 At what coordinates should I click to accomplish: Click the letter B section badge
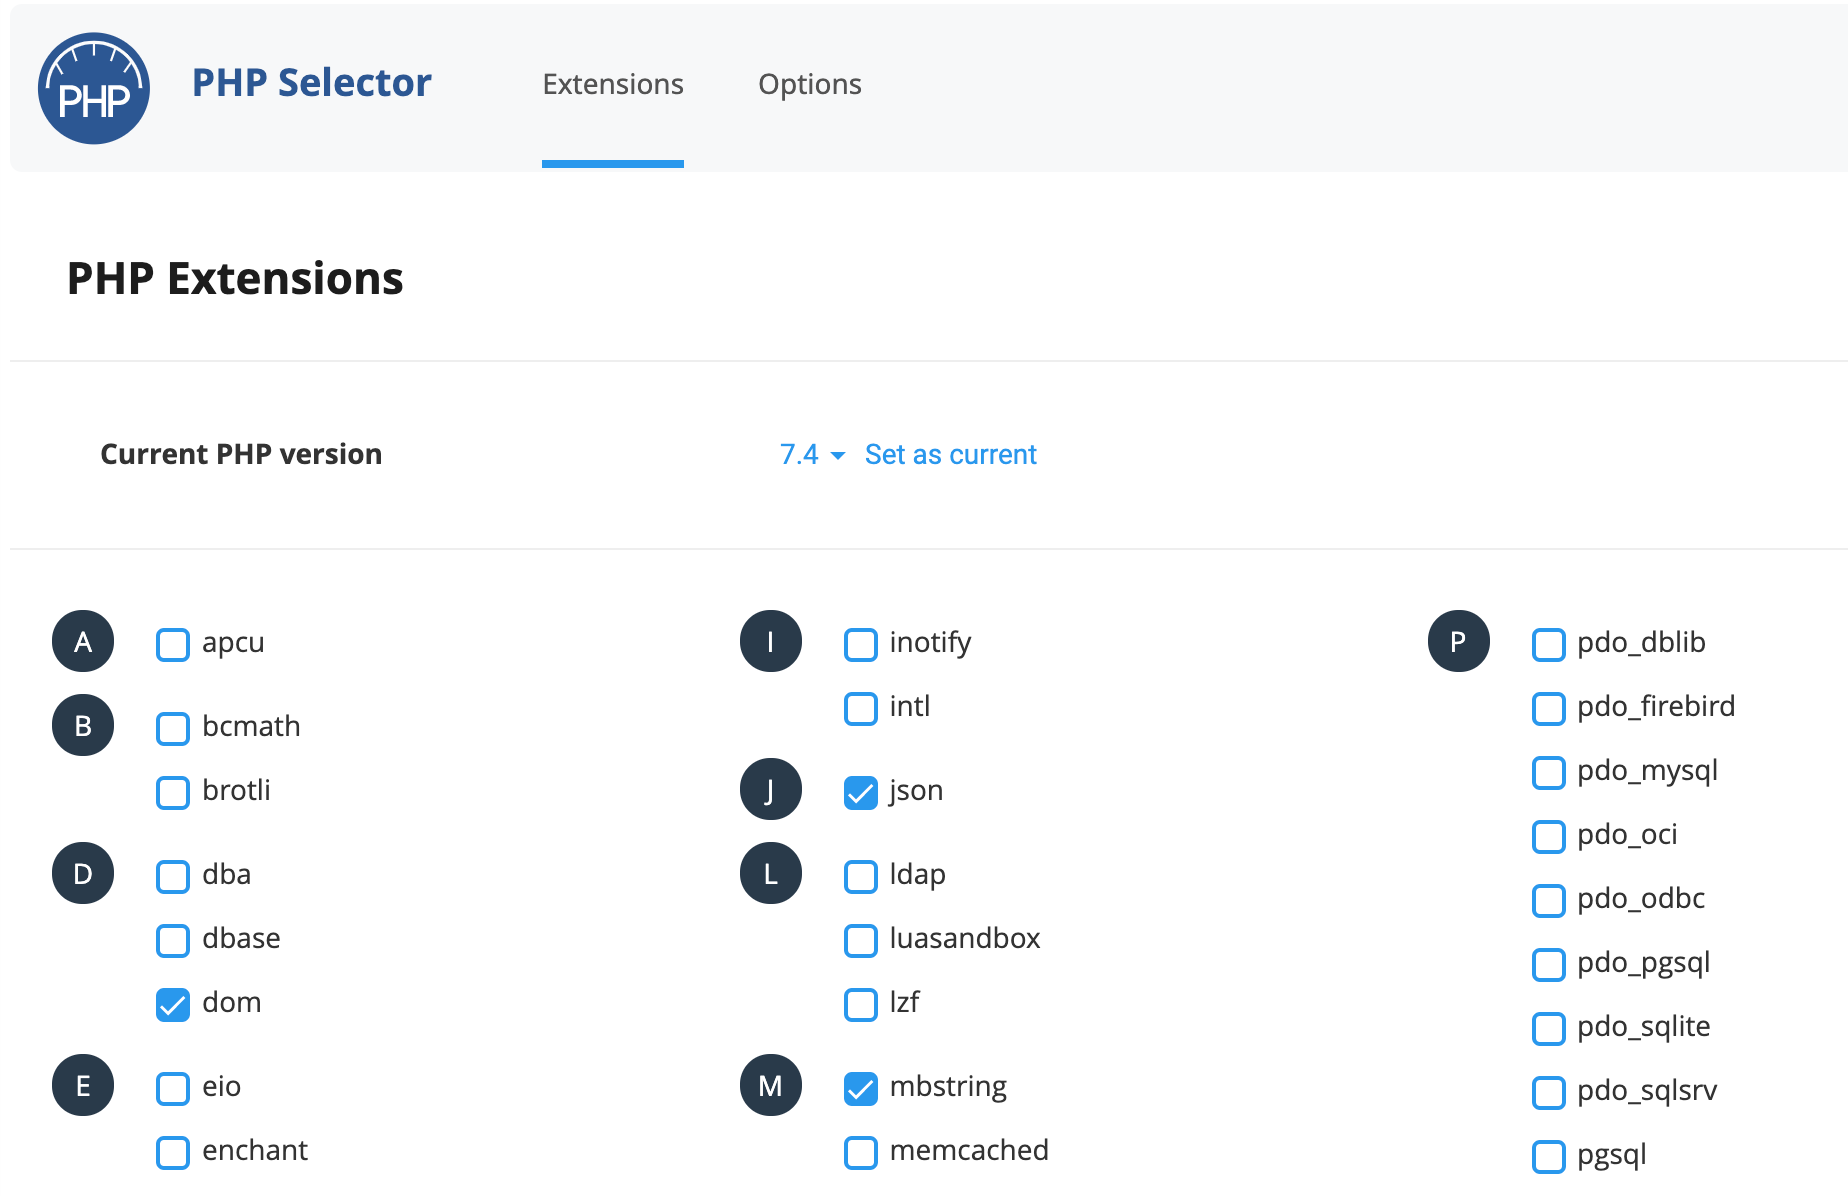click(x=82, y=726)
